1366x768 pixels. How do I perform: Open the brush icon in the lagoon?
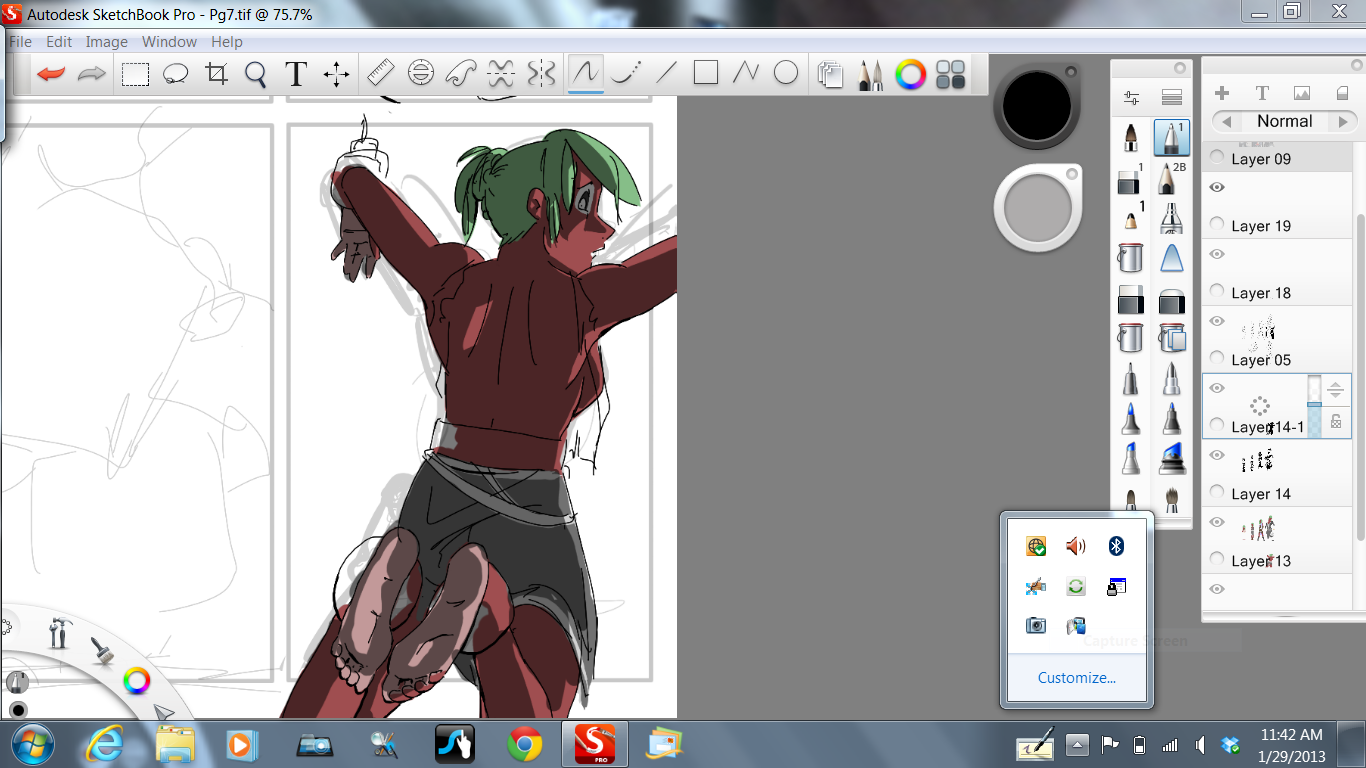[101, 651]
